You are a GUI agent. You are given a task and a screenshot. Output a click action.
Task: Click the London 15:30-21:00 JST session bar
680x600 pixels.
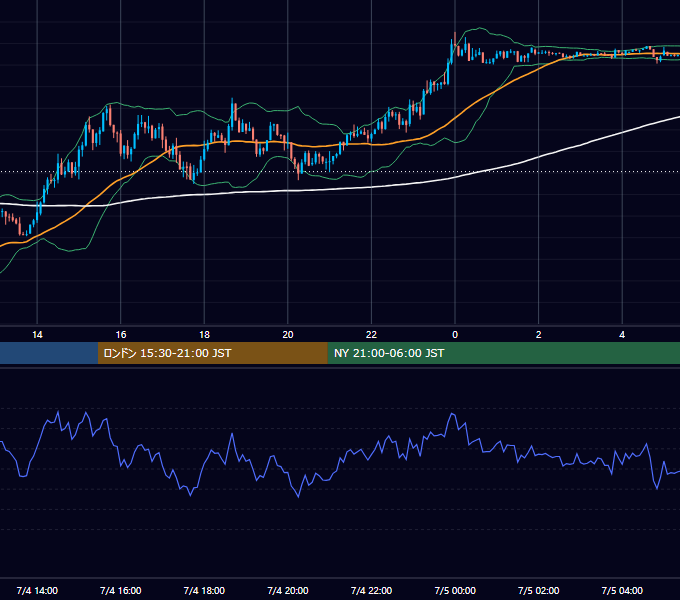coord(212,353)
